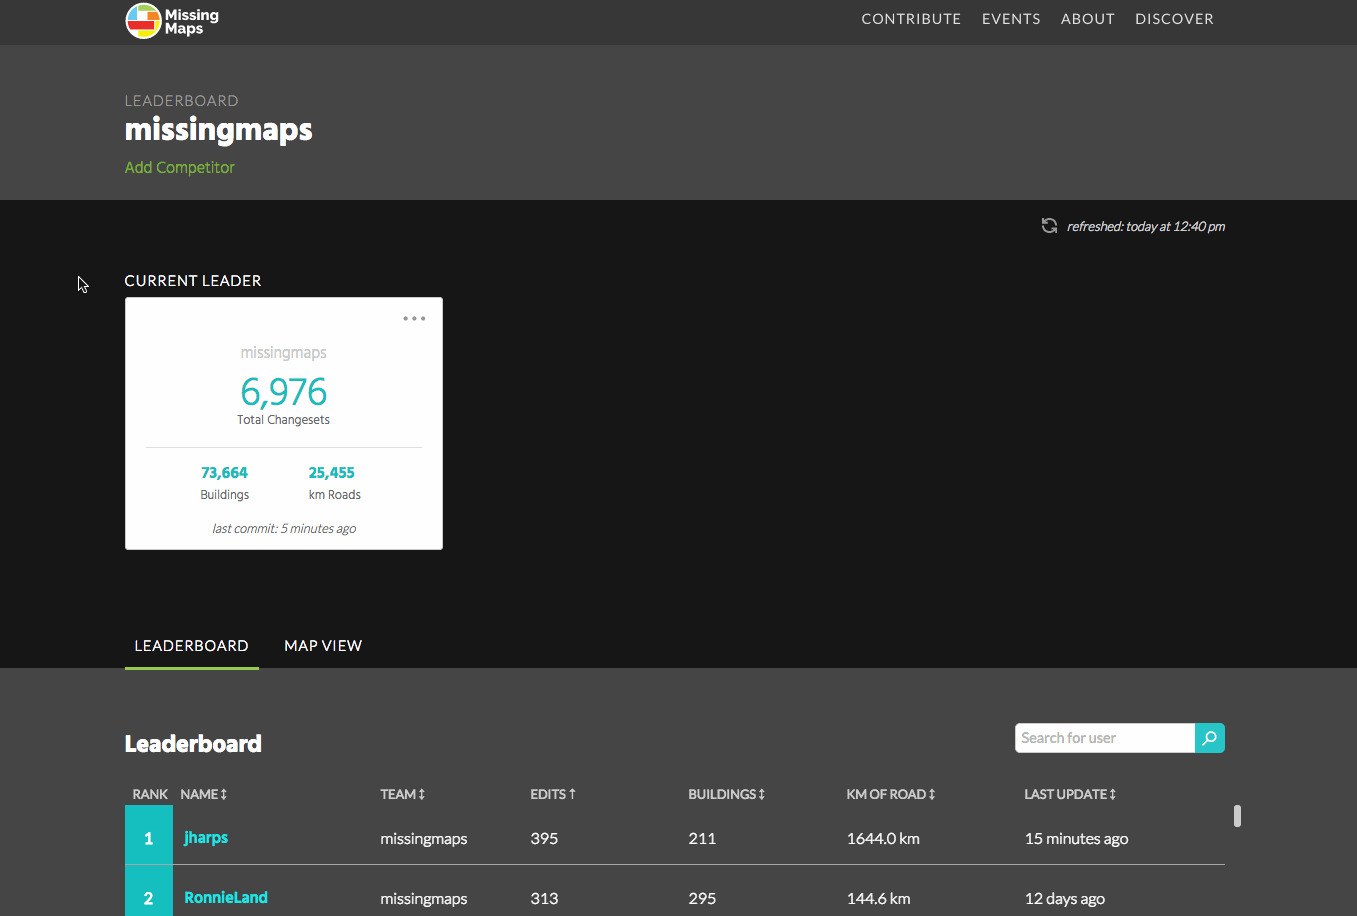Open the EVENTS page
The height and width of the screenshot is (916, 1357).
[x=1011, y=19]
